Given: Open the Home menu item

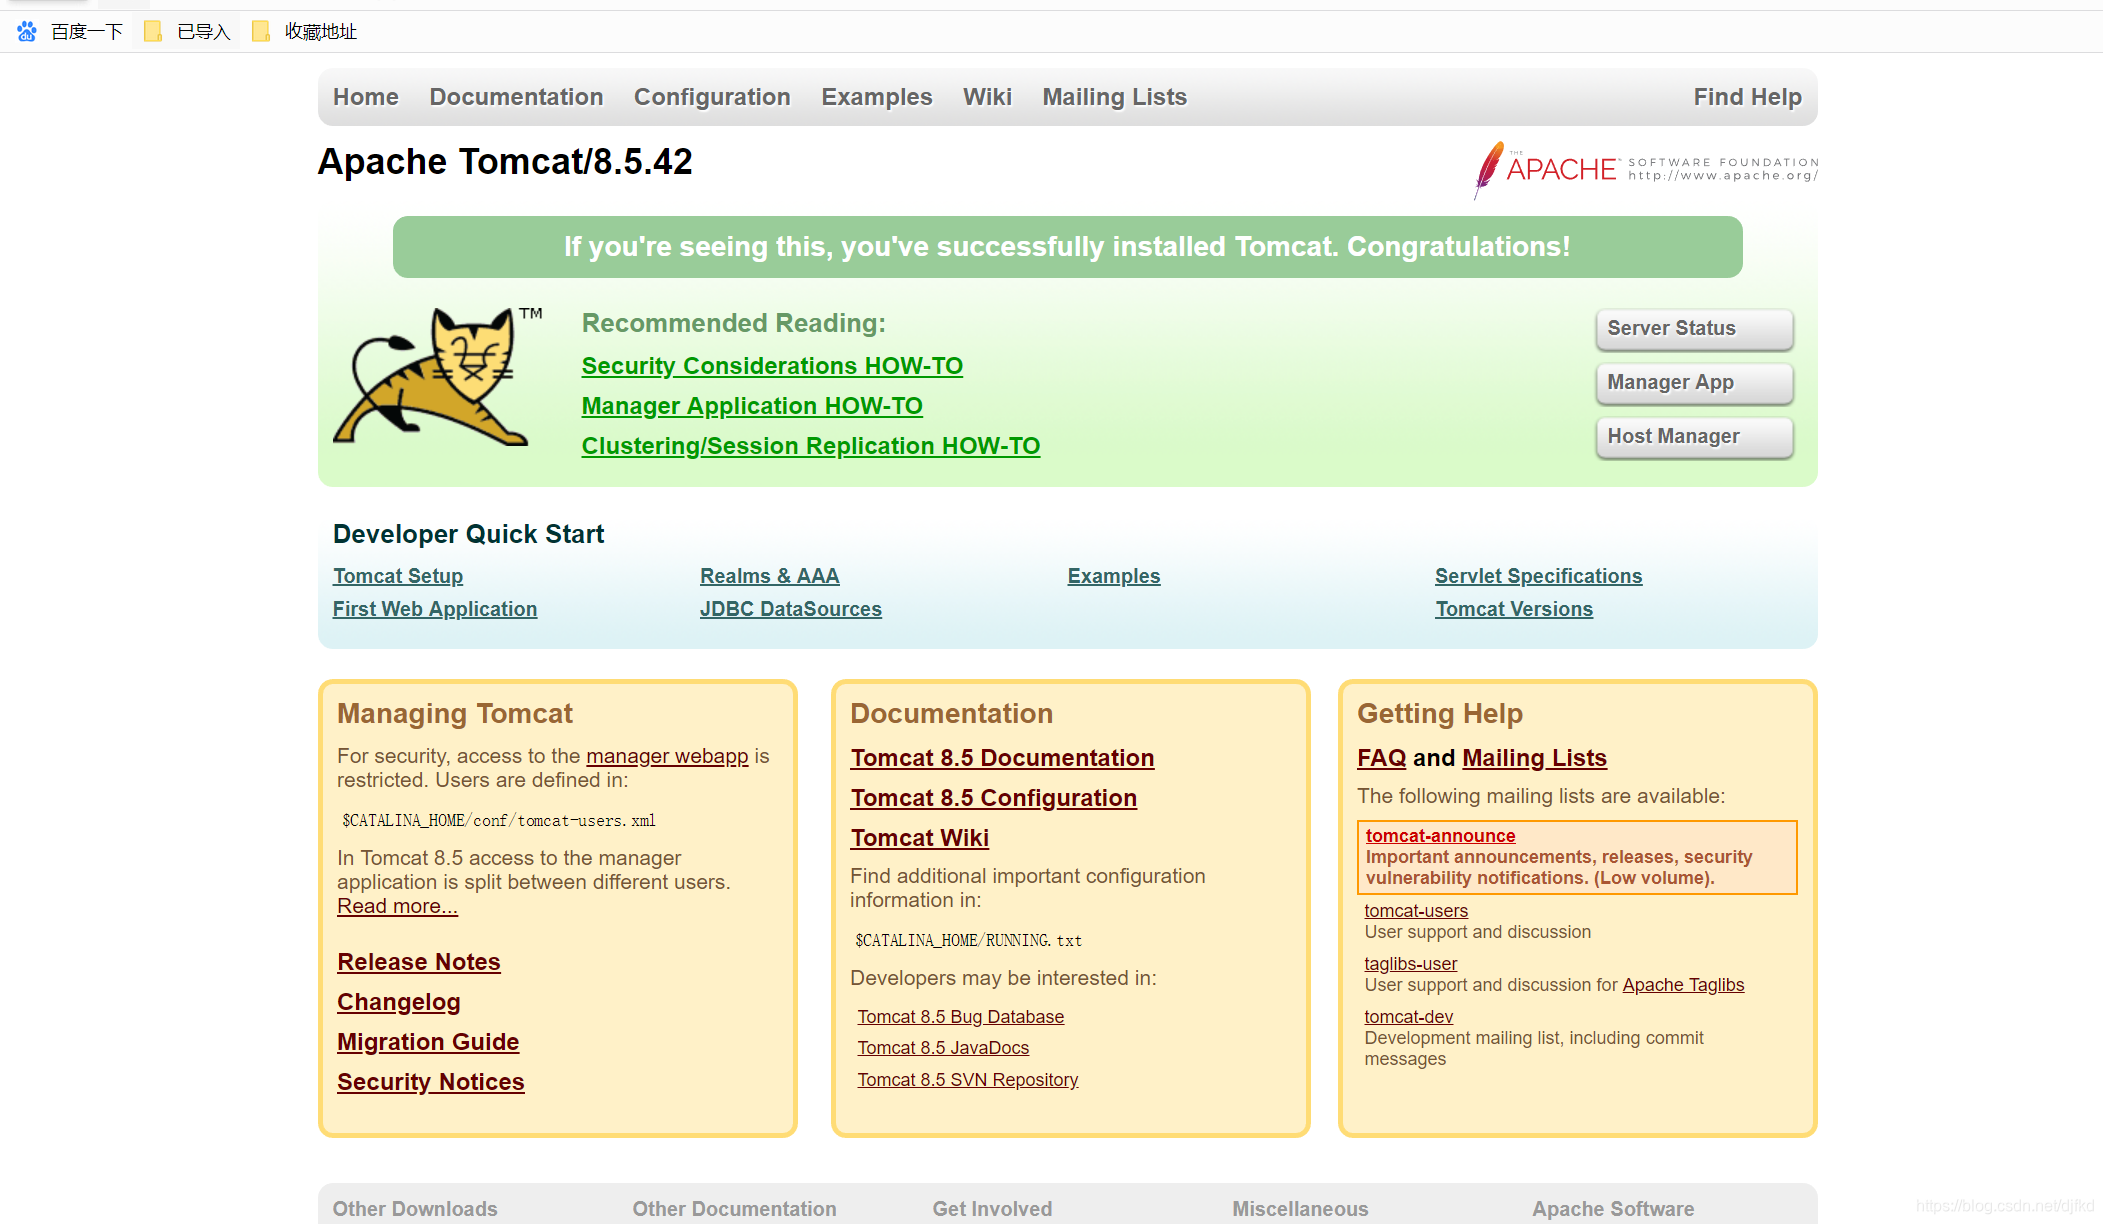Looking at the screenshot, I should 366,97.
